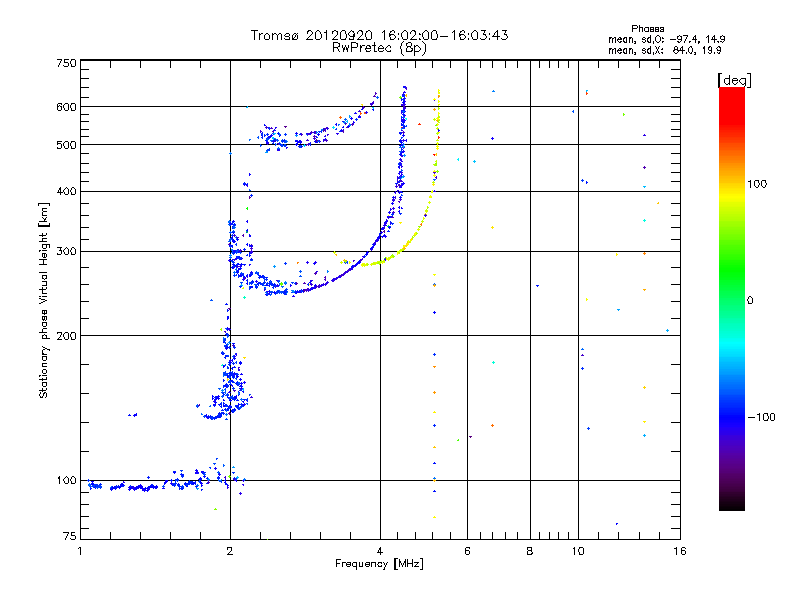Viewport: 800px width, 600px height.
Task: Click the y-axis '600' tick label
Action: pyautogui.click(x=67, y=107)
